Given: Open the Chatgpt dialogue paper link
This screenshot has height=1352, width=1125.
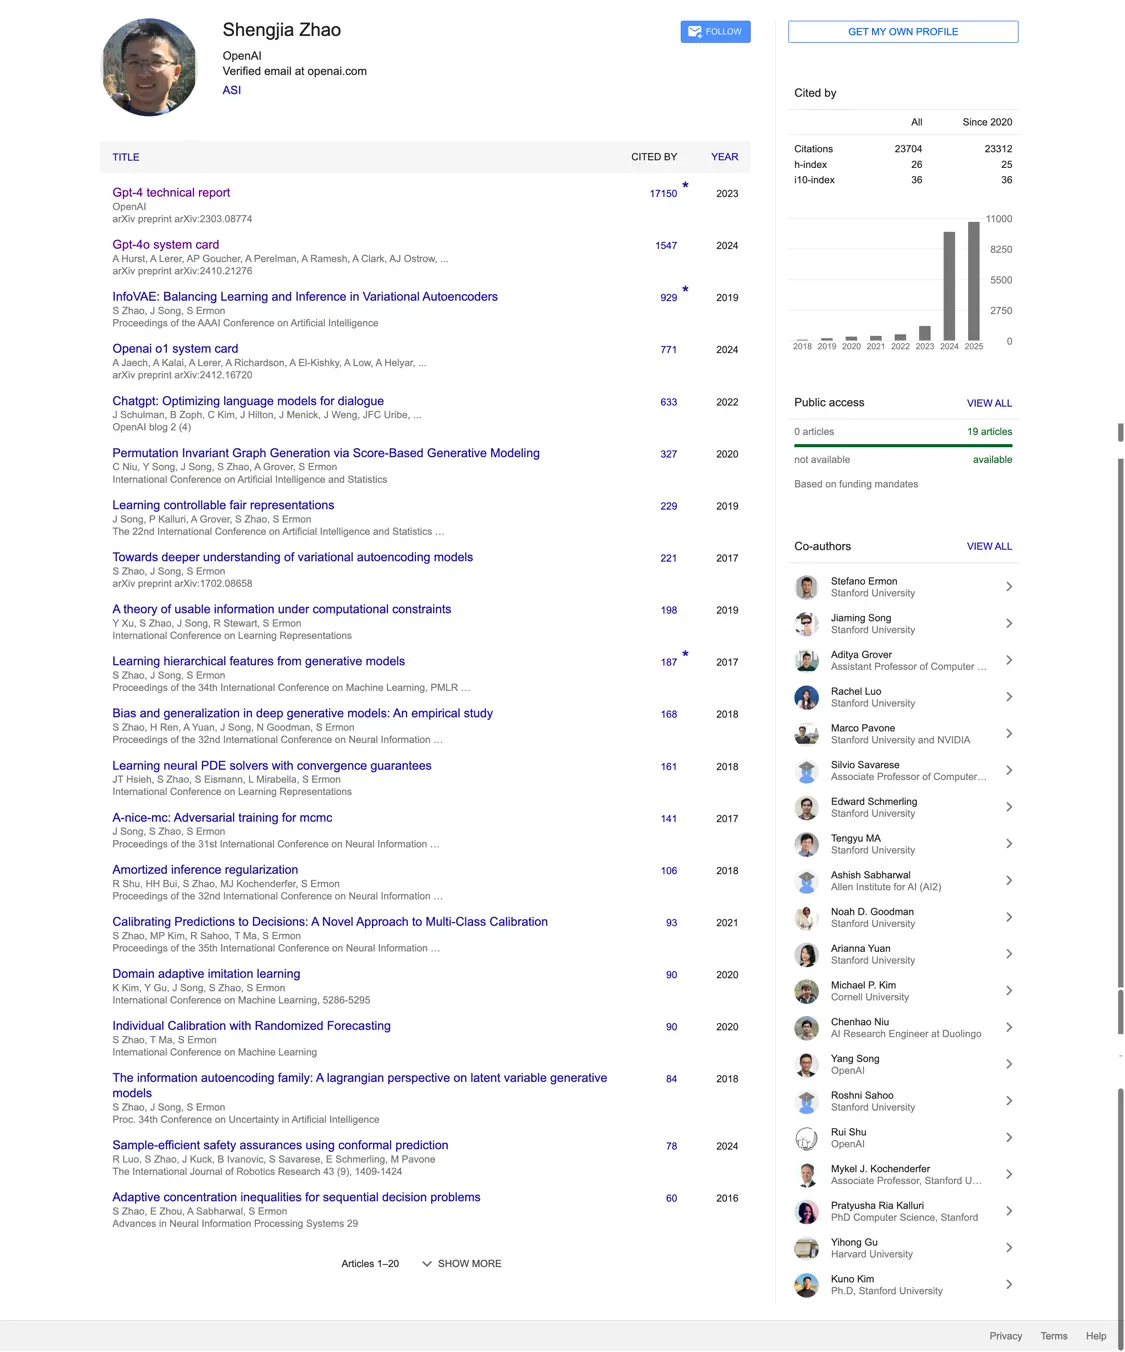Looking at the screenshot, I should click(x=248, y=401).
